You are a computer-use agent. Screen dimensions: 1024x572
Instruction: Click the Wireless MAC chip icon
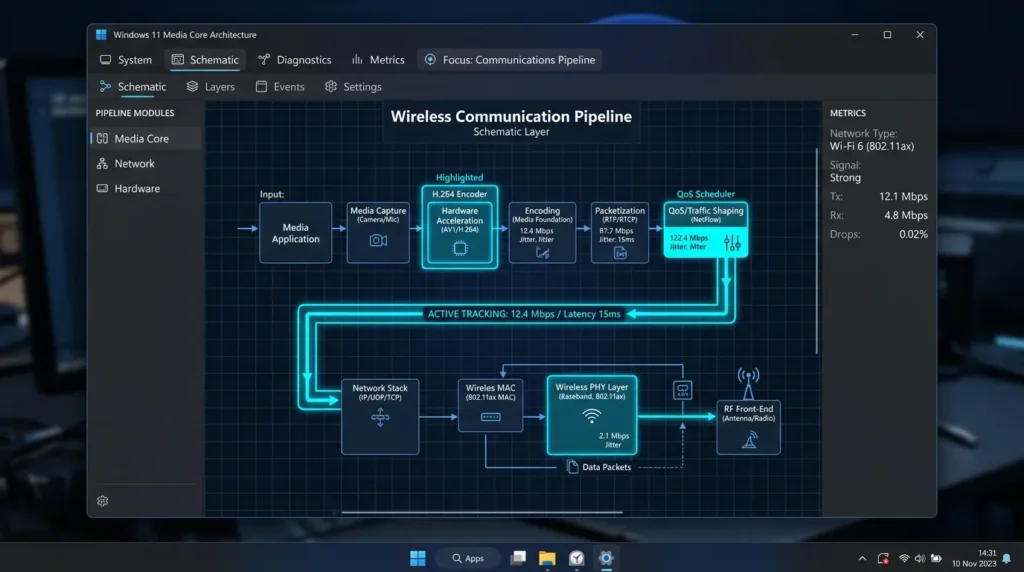coord(490,417)
